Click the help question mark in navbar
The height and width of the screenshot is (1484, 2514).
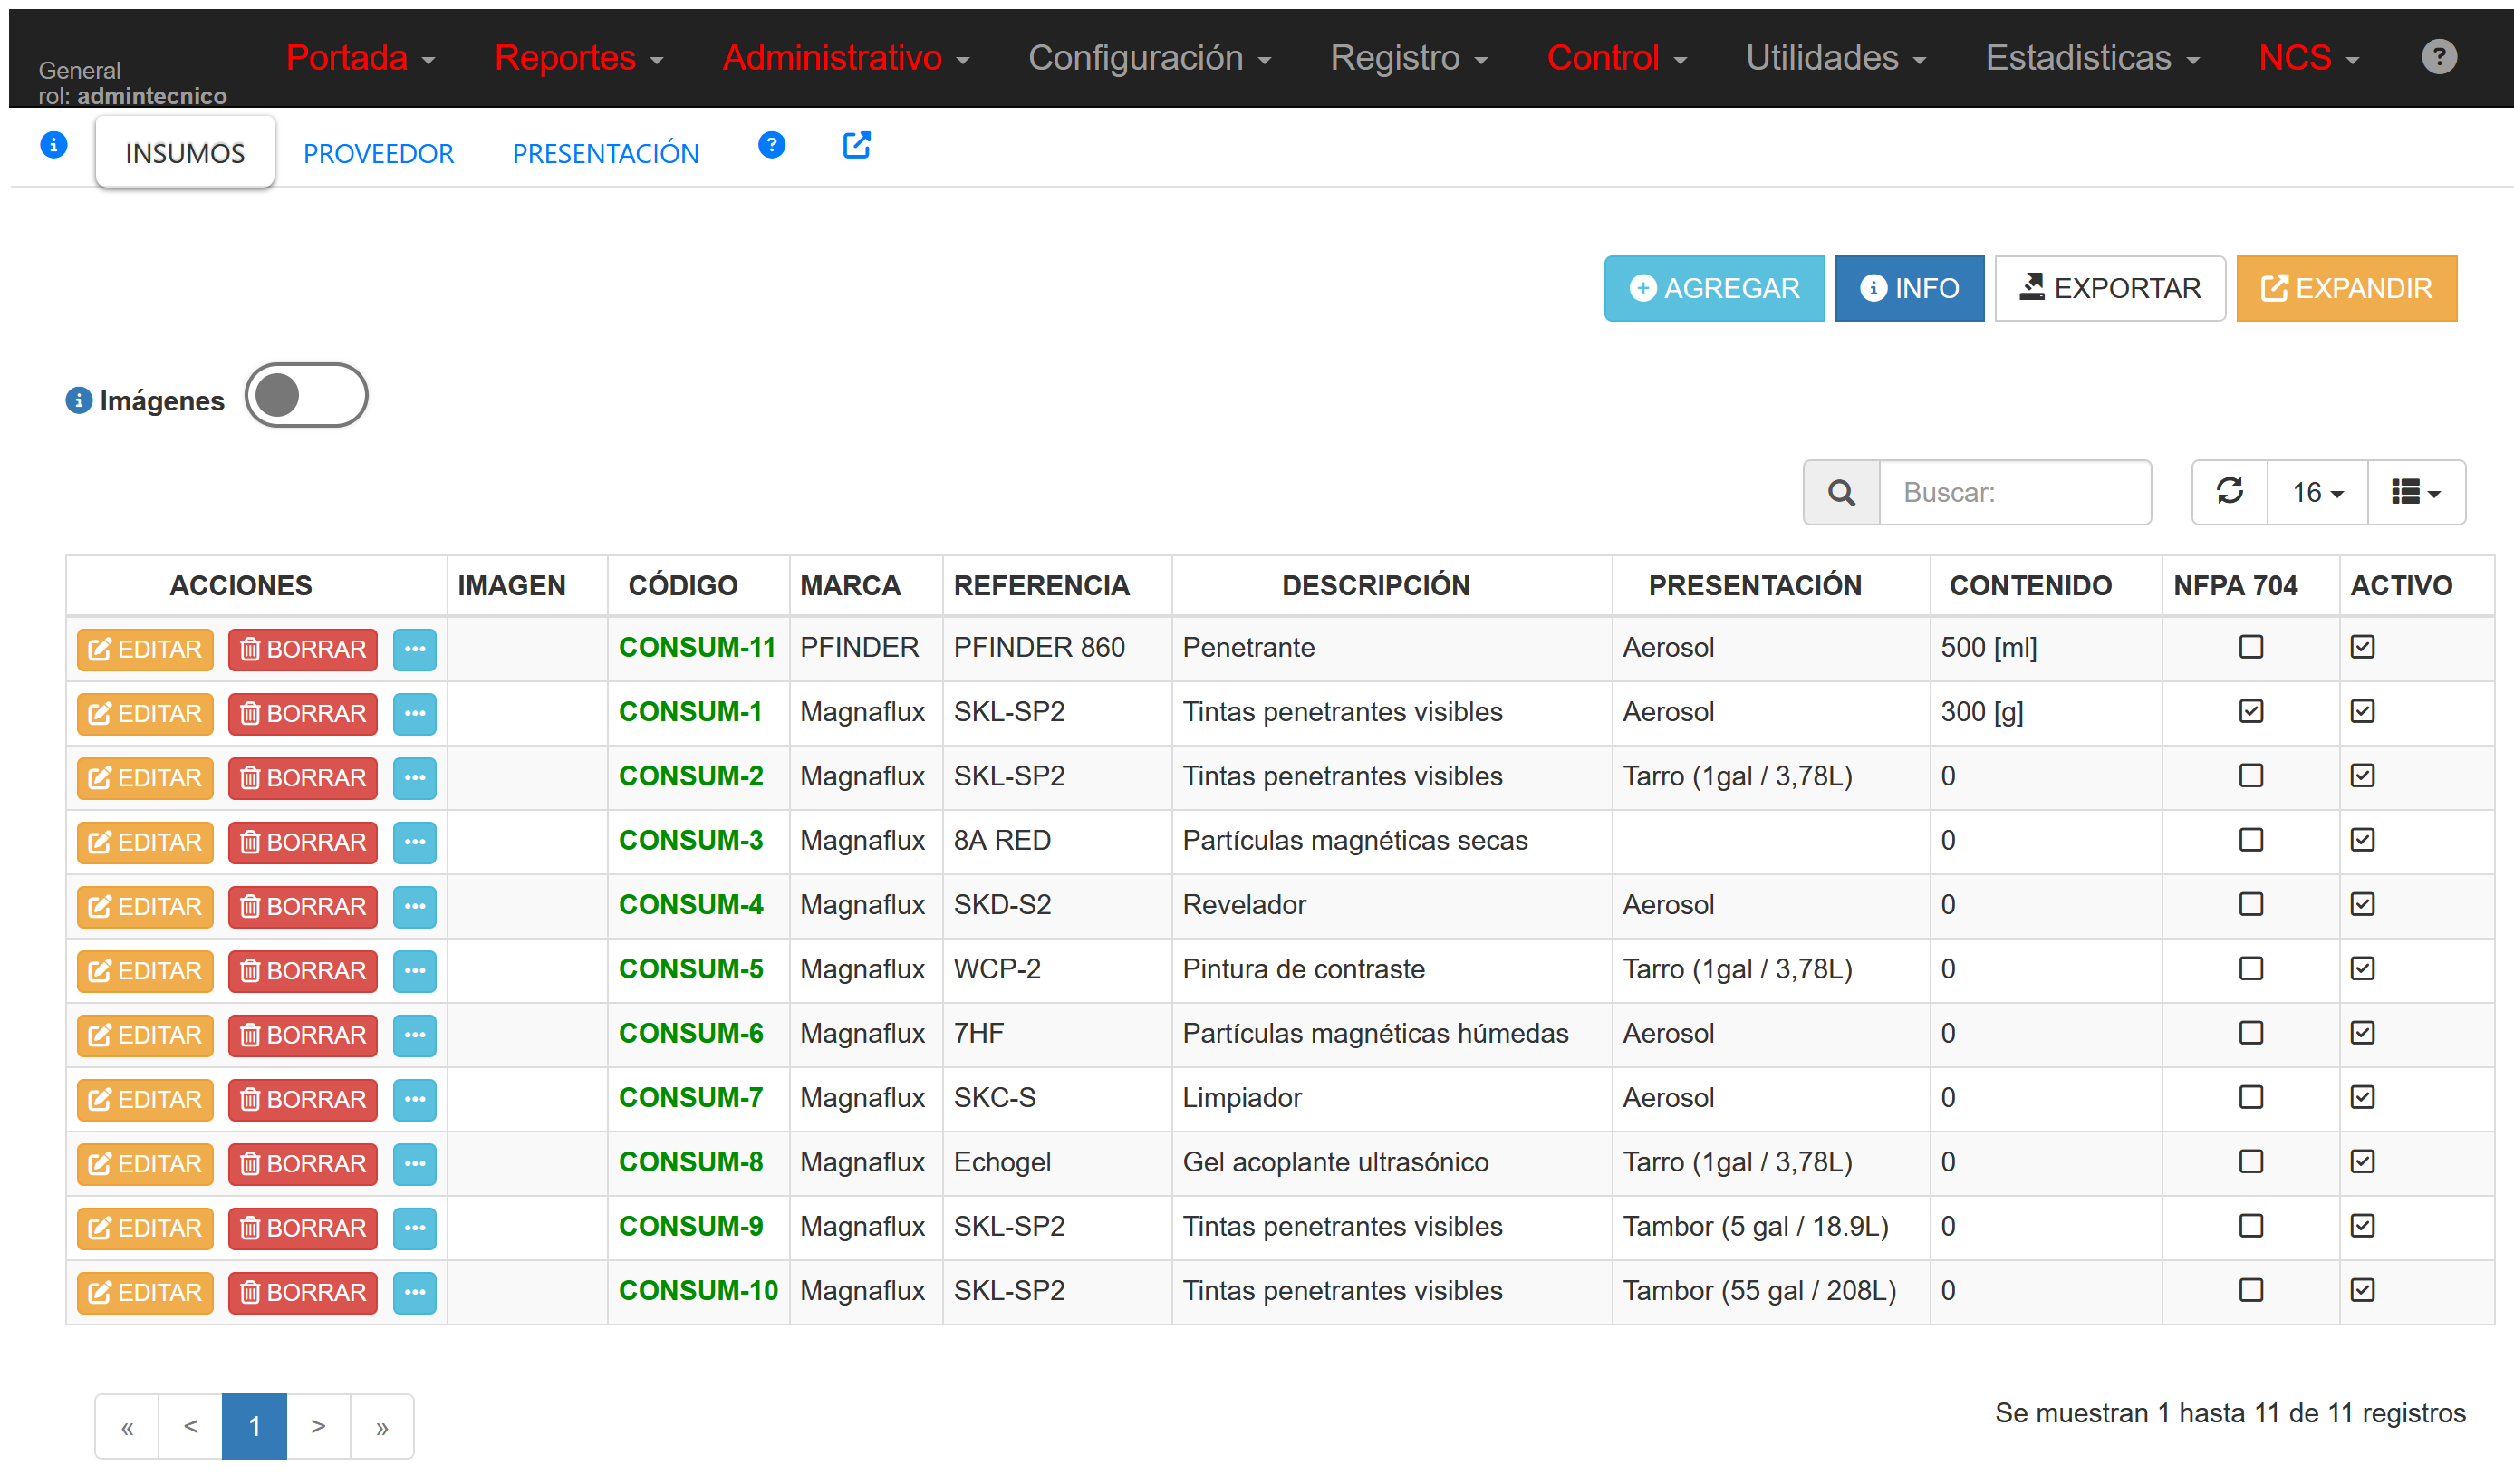pyautogui.click(x=2438, y=57)
